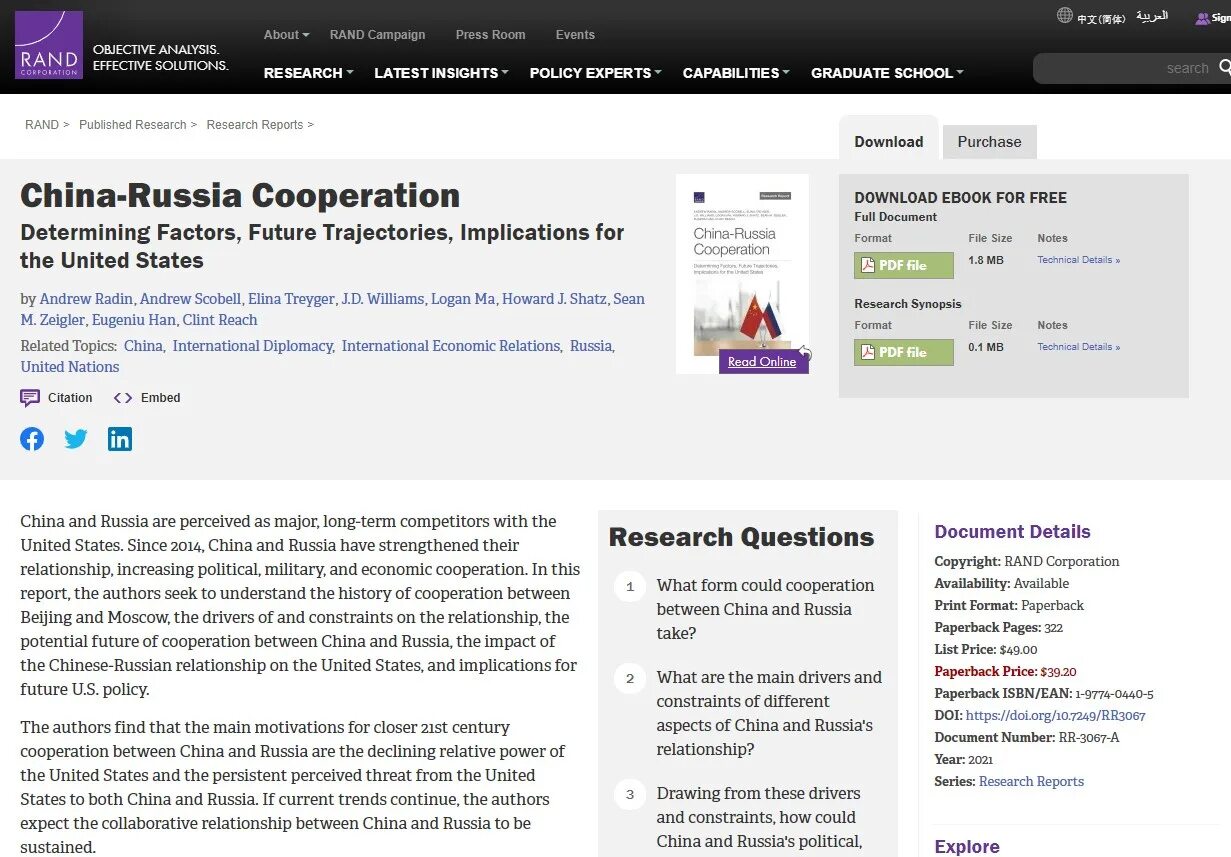Expand the CAPABILITIES menu

(736, 73)
